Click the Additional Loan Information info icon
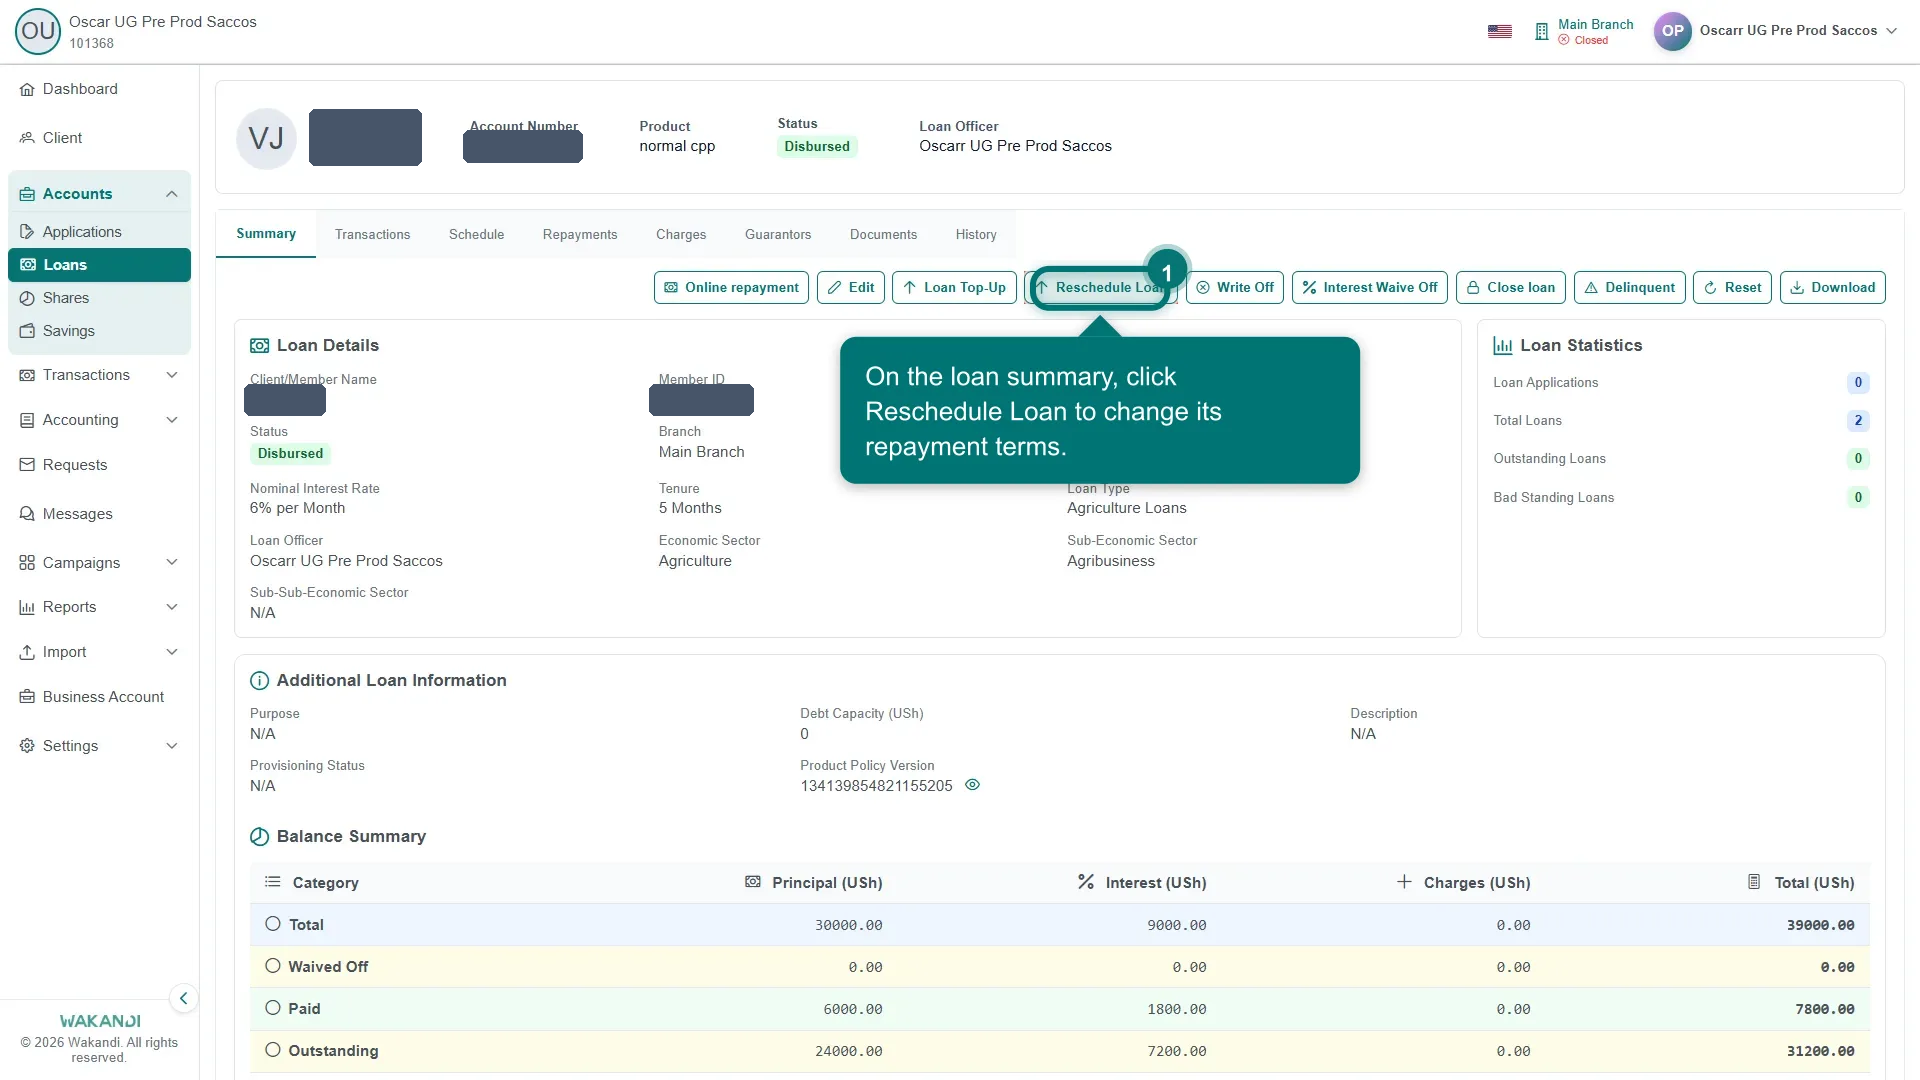This screenshot has width=1920, height=1080. pos(259,681)
